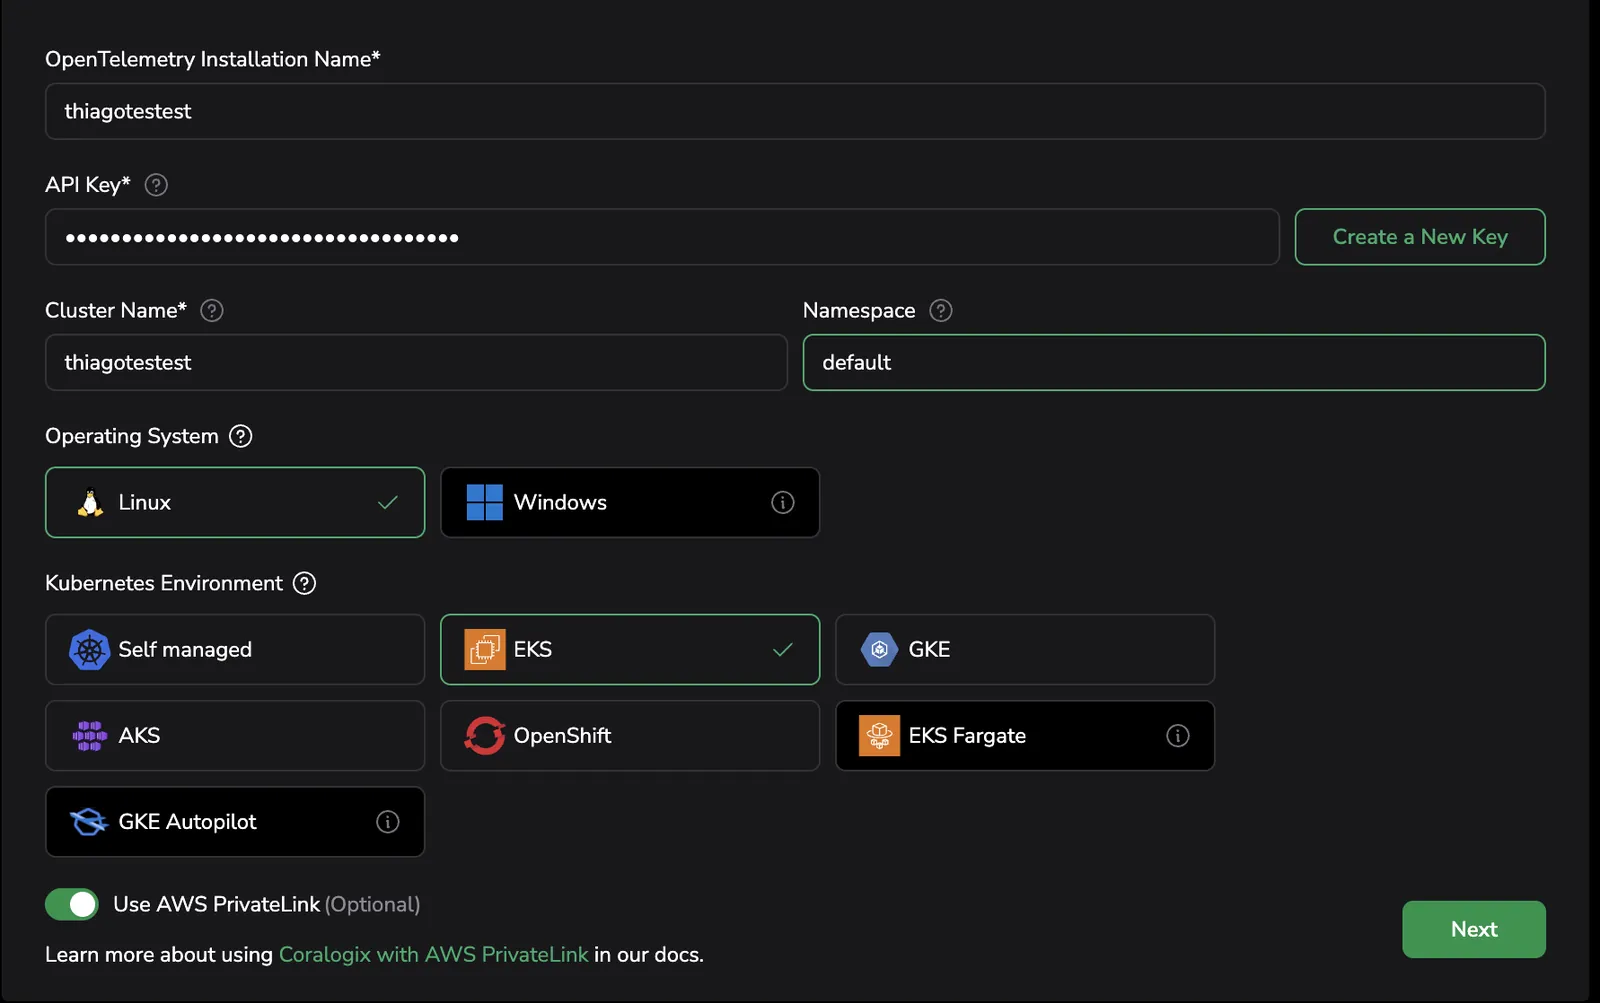
Task: Focus the Cluster Name field
Action: (416, 362)
